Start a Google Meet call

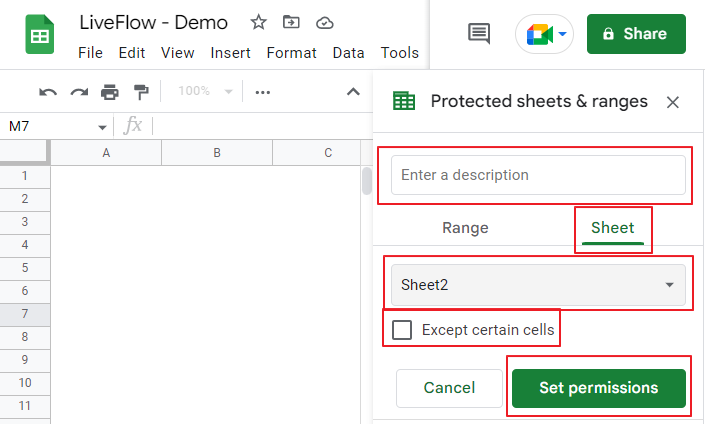[x=544, y=34]
